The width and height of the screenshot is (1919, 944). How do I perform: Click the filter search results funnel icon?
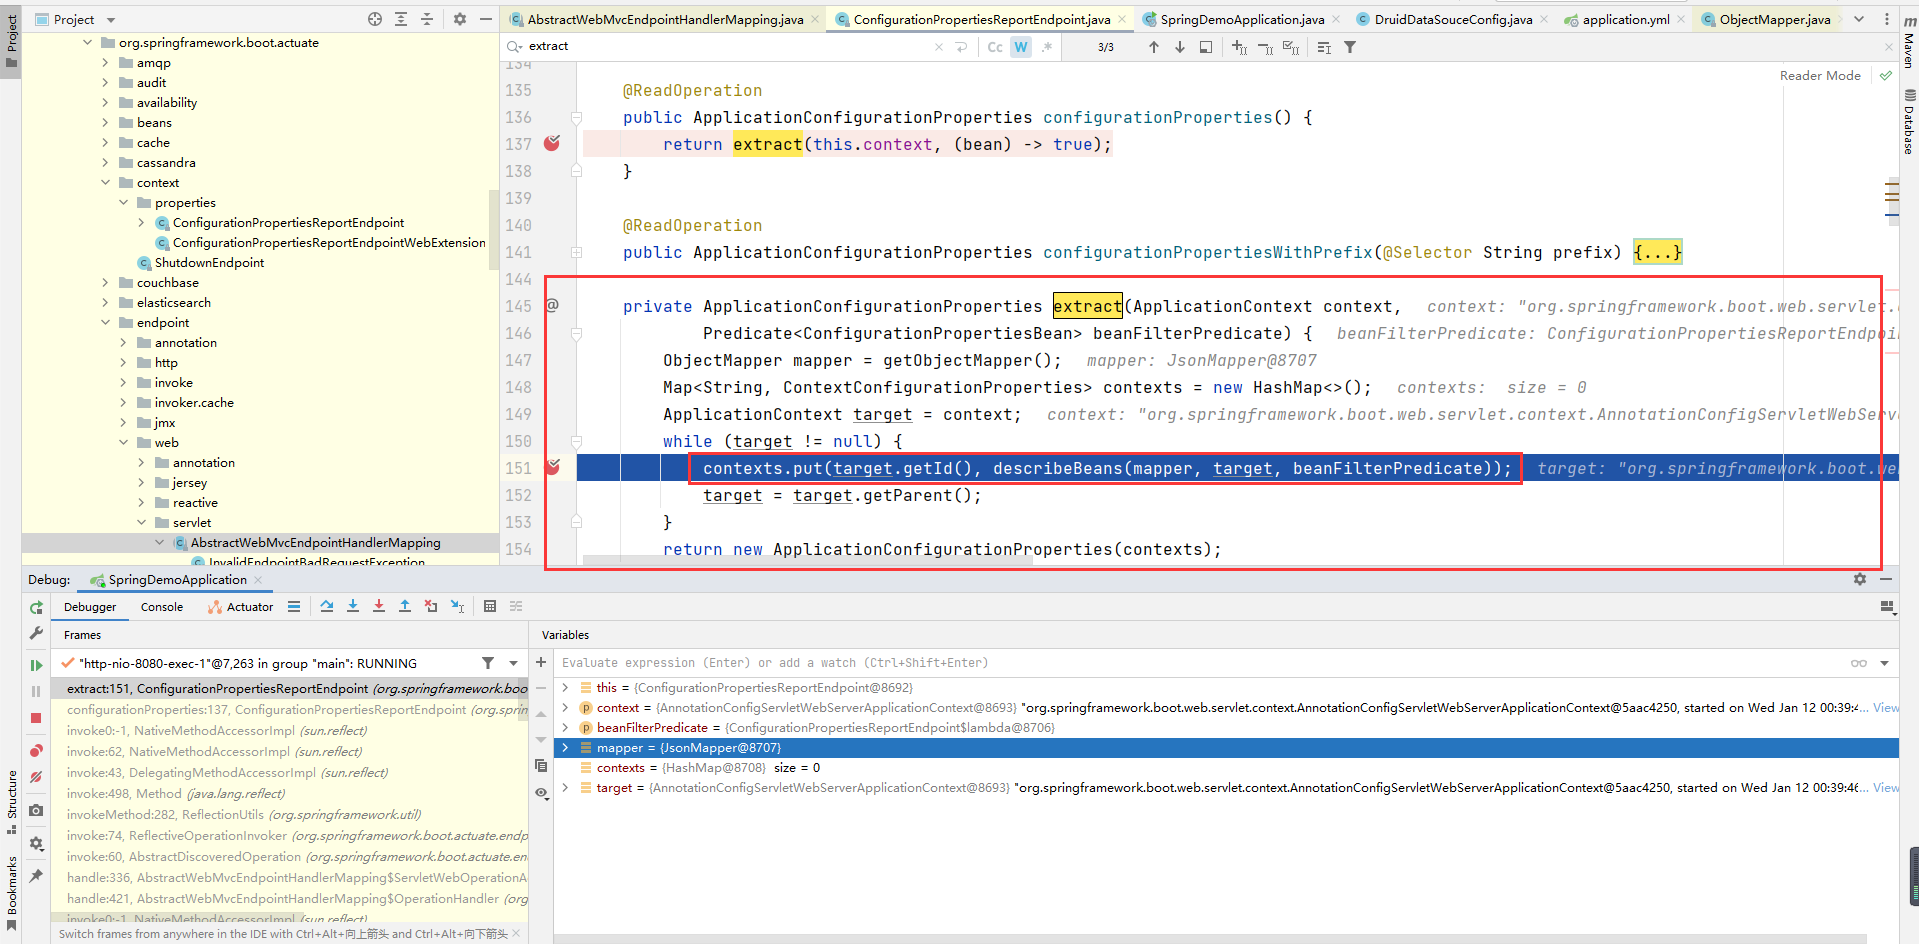point(1350,47)
